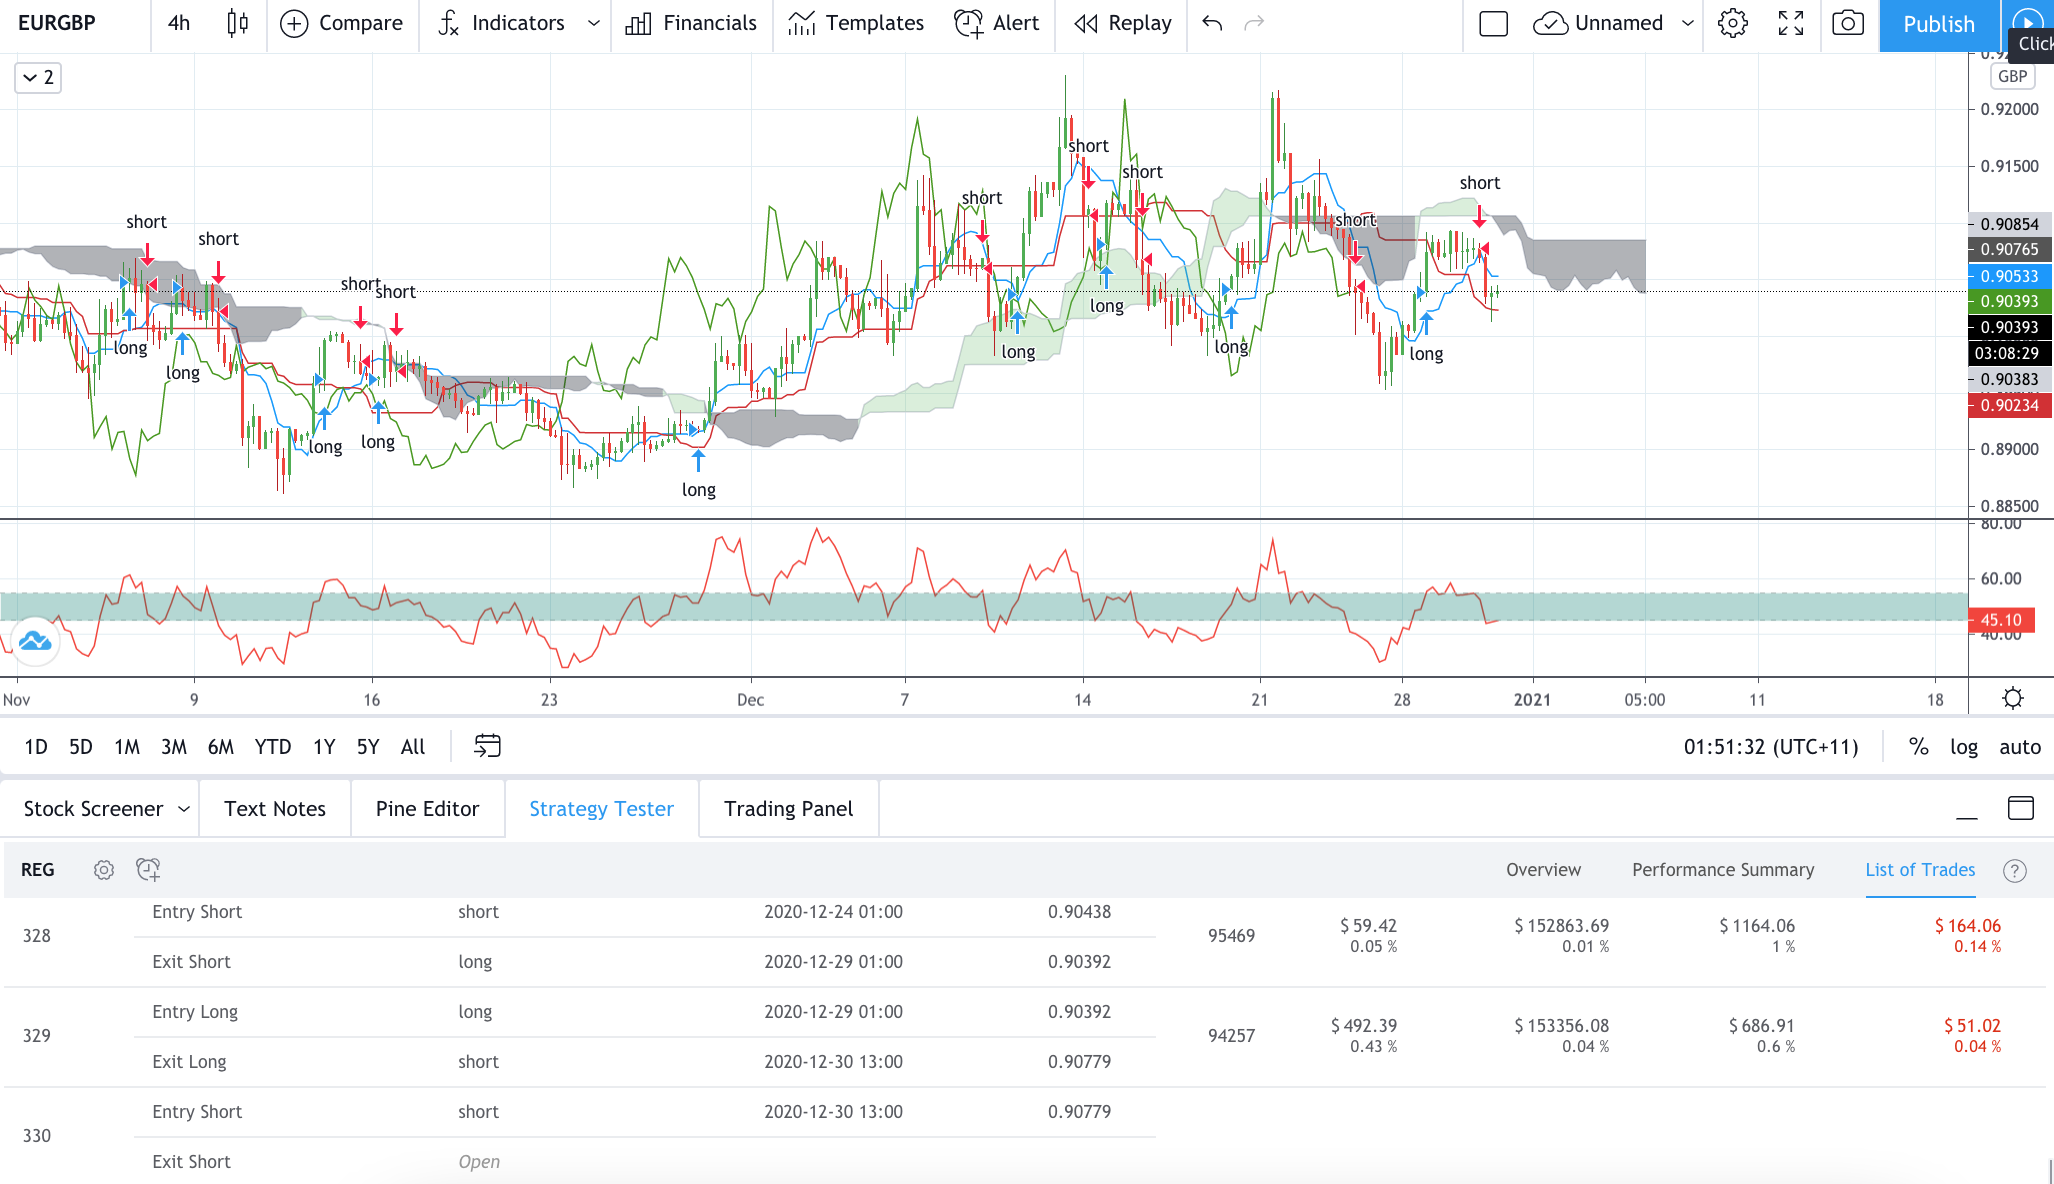
Task: Select the green 0.90393 price label
Action: tap(2010, 301)
